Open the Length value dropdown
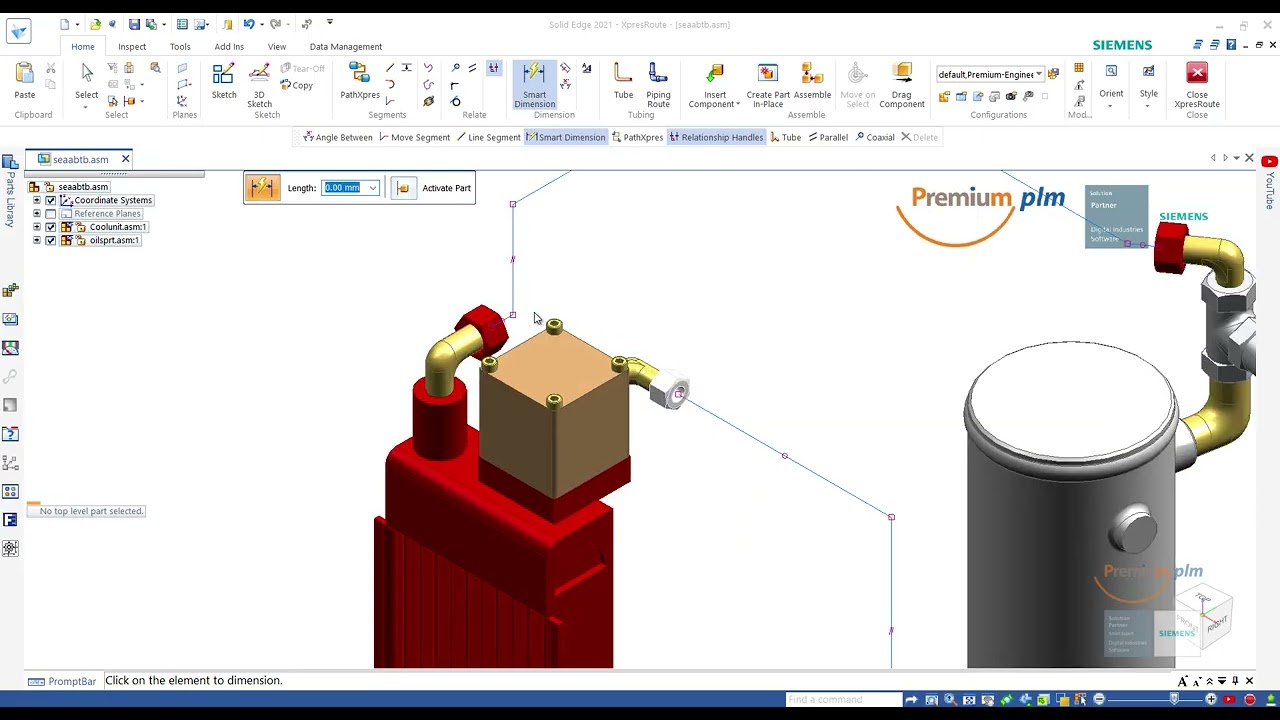 [x=373, y=188]
